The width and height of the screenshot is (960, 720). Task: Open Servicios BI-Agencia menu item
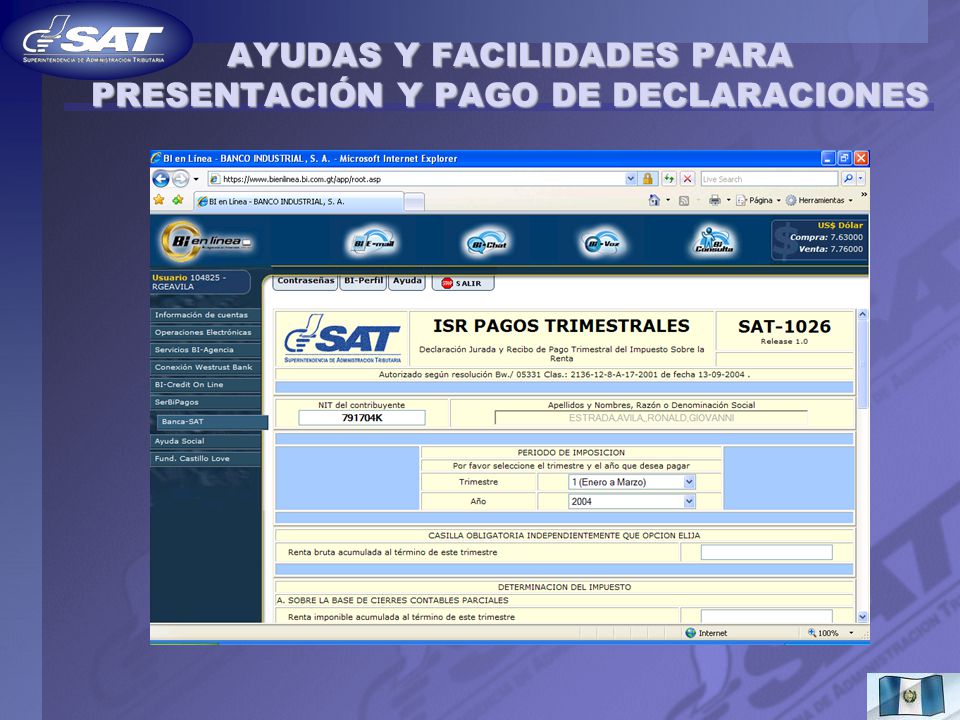pos(205,350)
